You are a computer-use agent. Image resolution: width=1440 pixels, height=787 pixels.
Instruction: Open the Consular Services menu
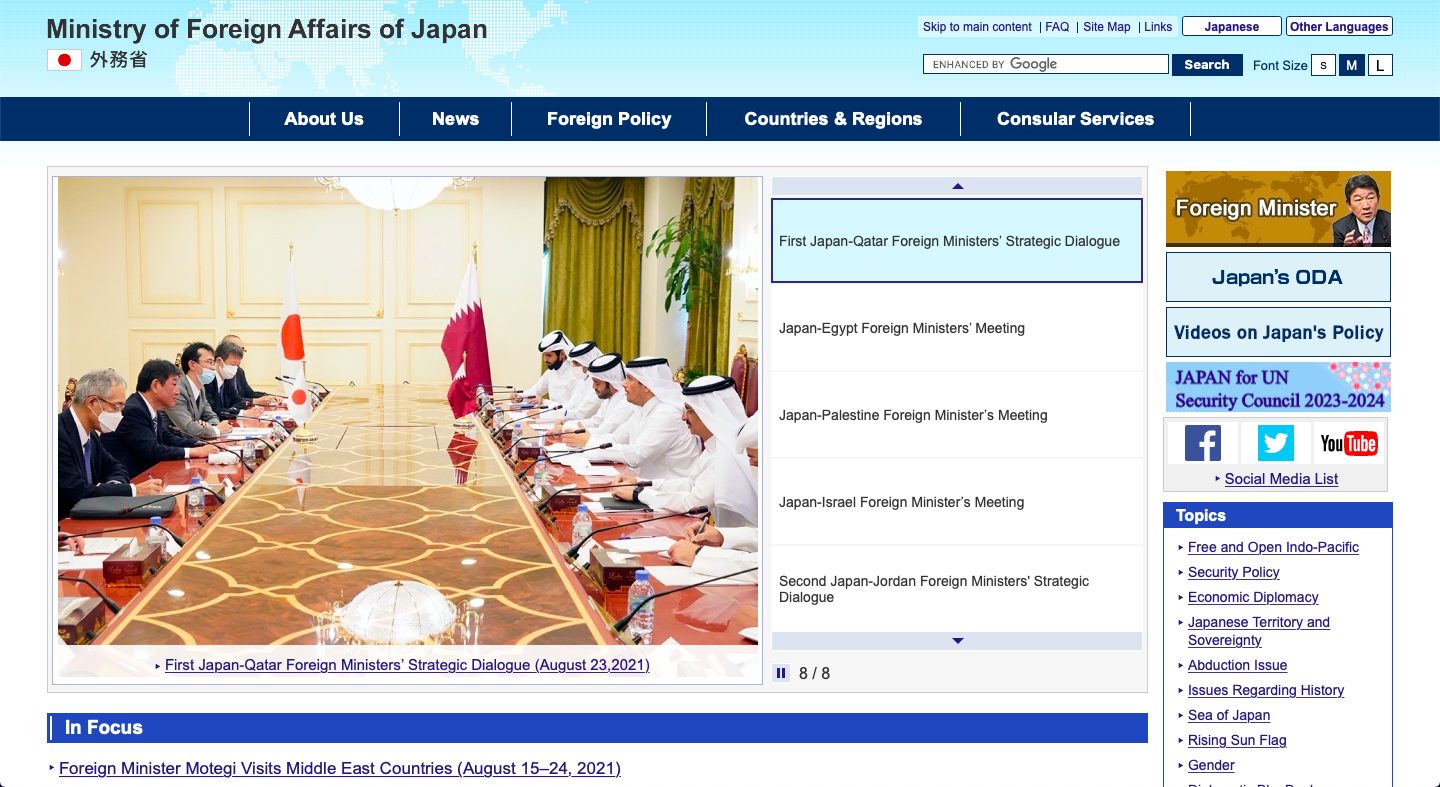(1075, 119)
